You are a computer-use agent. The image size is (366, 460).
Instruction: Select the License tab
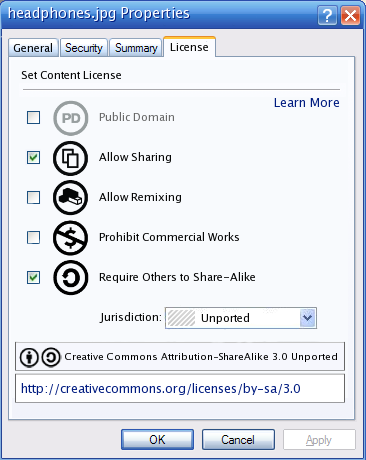189,47
